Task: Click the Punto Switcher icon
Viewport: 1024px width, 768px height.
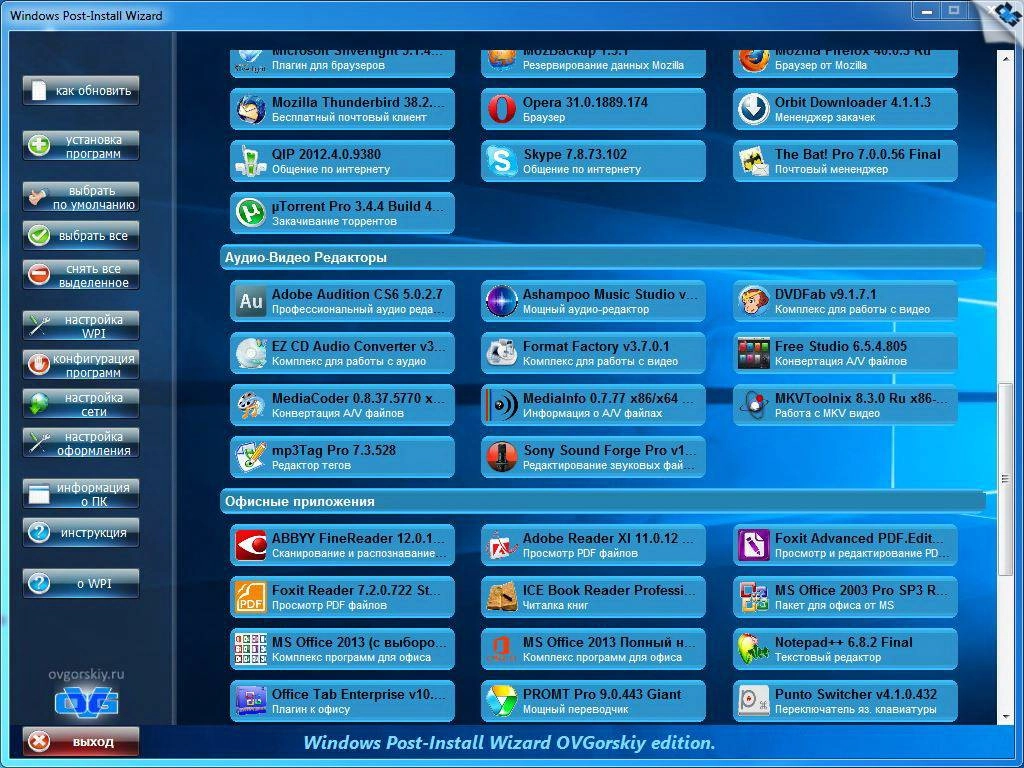Action: tap(754, 701)
